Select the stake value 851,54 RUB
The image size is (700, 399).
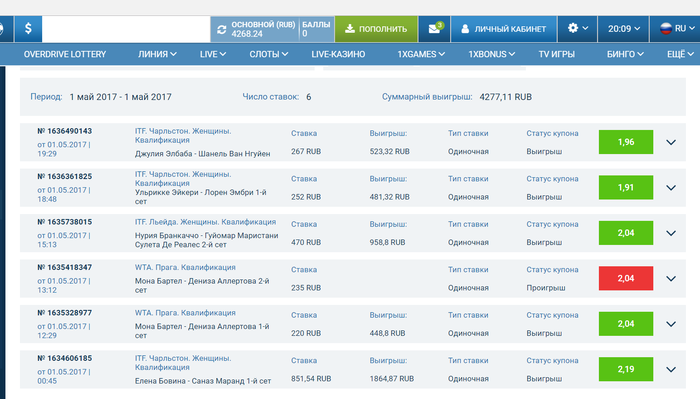[x=311, y=378]
